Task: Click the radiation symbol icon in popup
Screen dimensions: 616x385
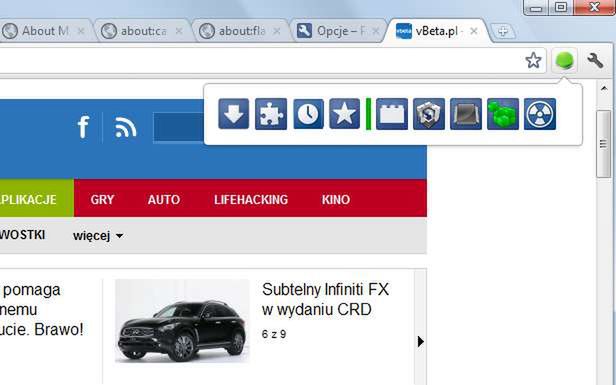Action: pos(540,114)
